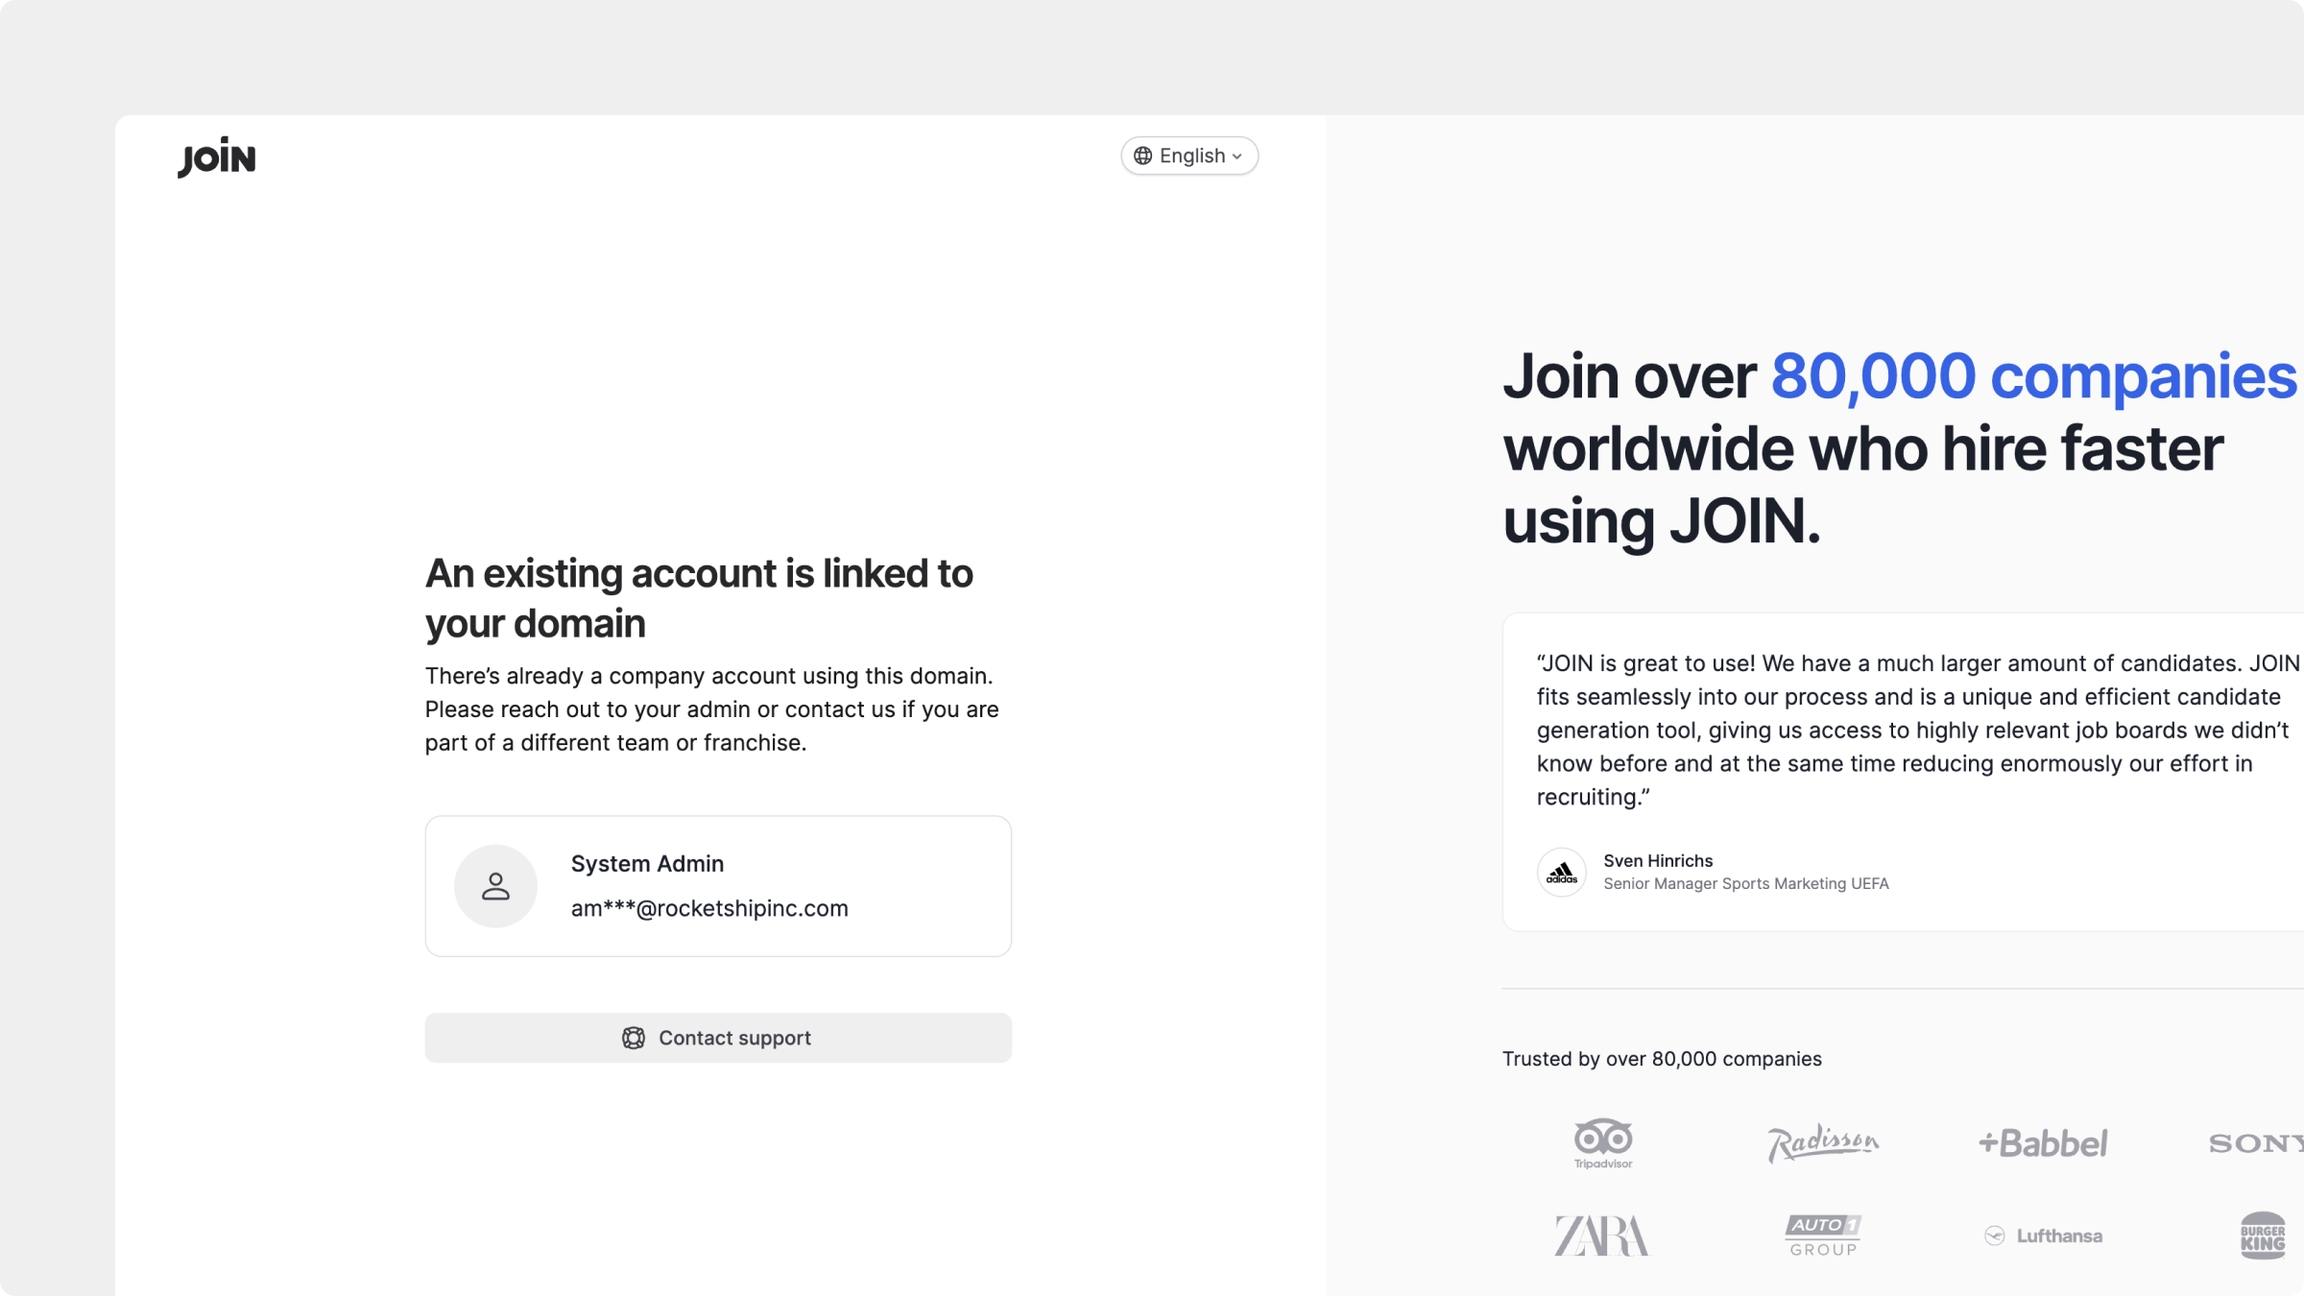This screenshot has width=2304, height=1296.
Task: Open the English language dropdown
Action: pos(1189,156)
